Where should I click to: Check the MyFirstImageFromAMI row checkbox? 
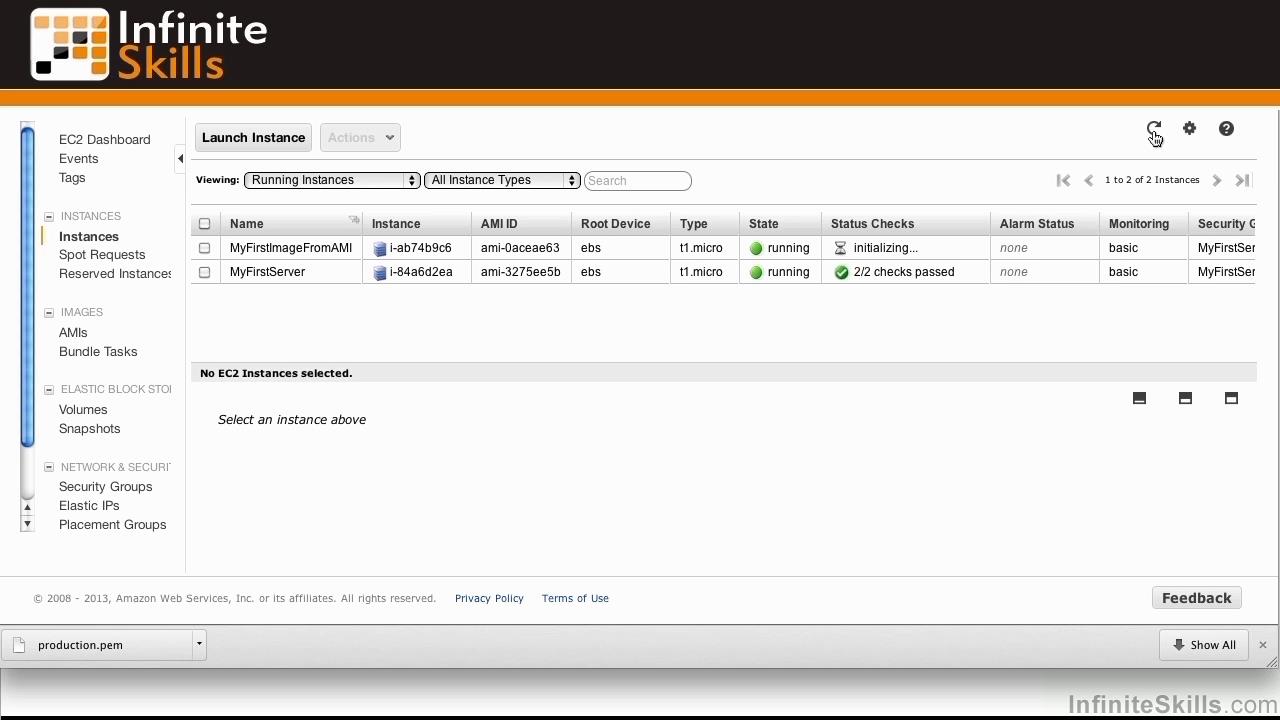coord(204,248)
